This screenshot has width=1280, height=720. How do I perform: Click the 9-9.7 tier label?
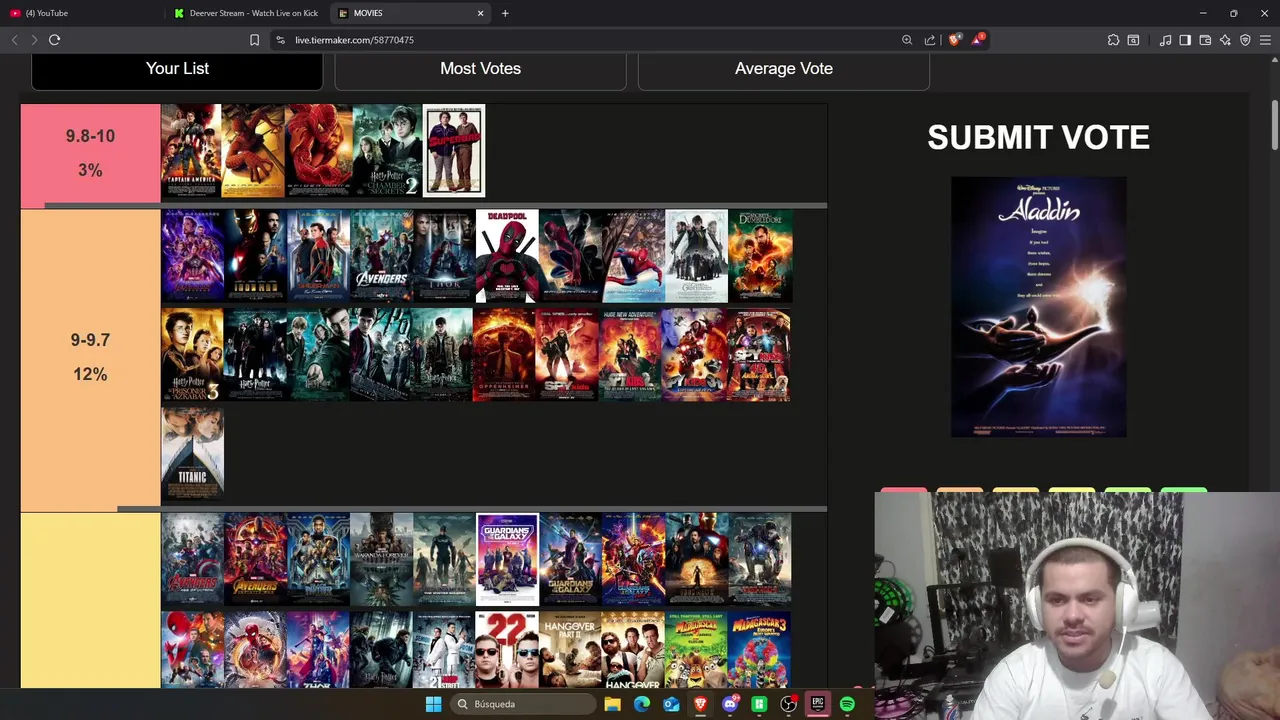tap(90, 357)
